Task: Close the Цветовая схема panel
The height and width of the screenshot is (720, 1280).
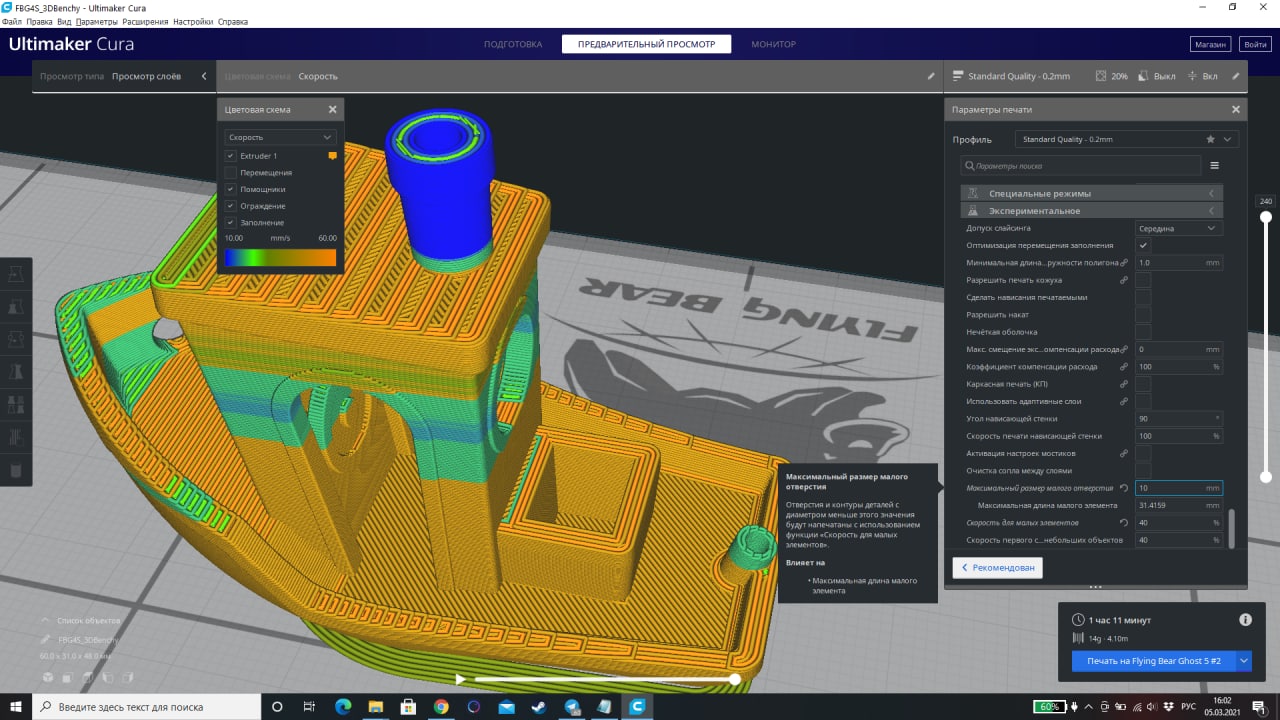Action: [333, 110]
